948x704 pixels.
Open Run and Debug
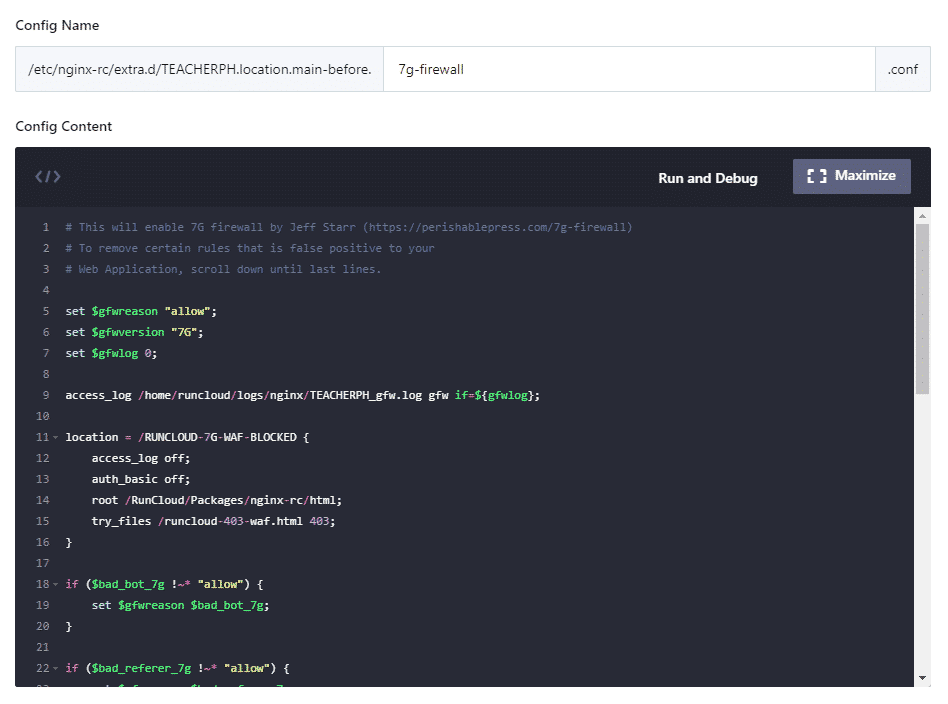[x=707, y=178]
